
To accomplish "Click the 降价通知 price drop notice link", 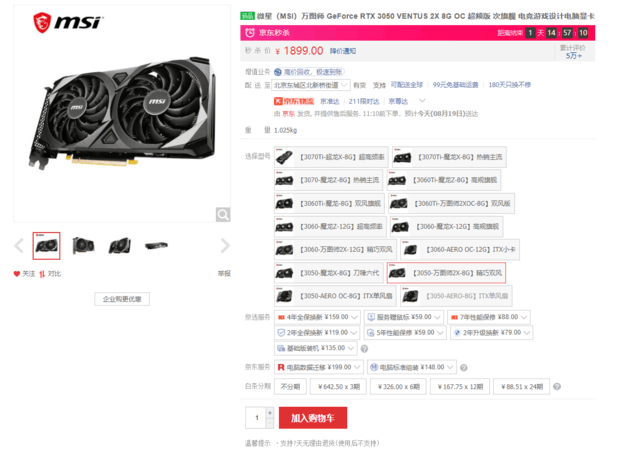I will tap(343, 51).
